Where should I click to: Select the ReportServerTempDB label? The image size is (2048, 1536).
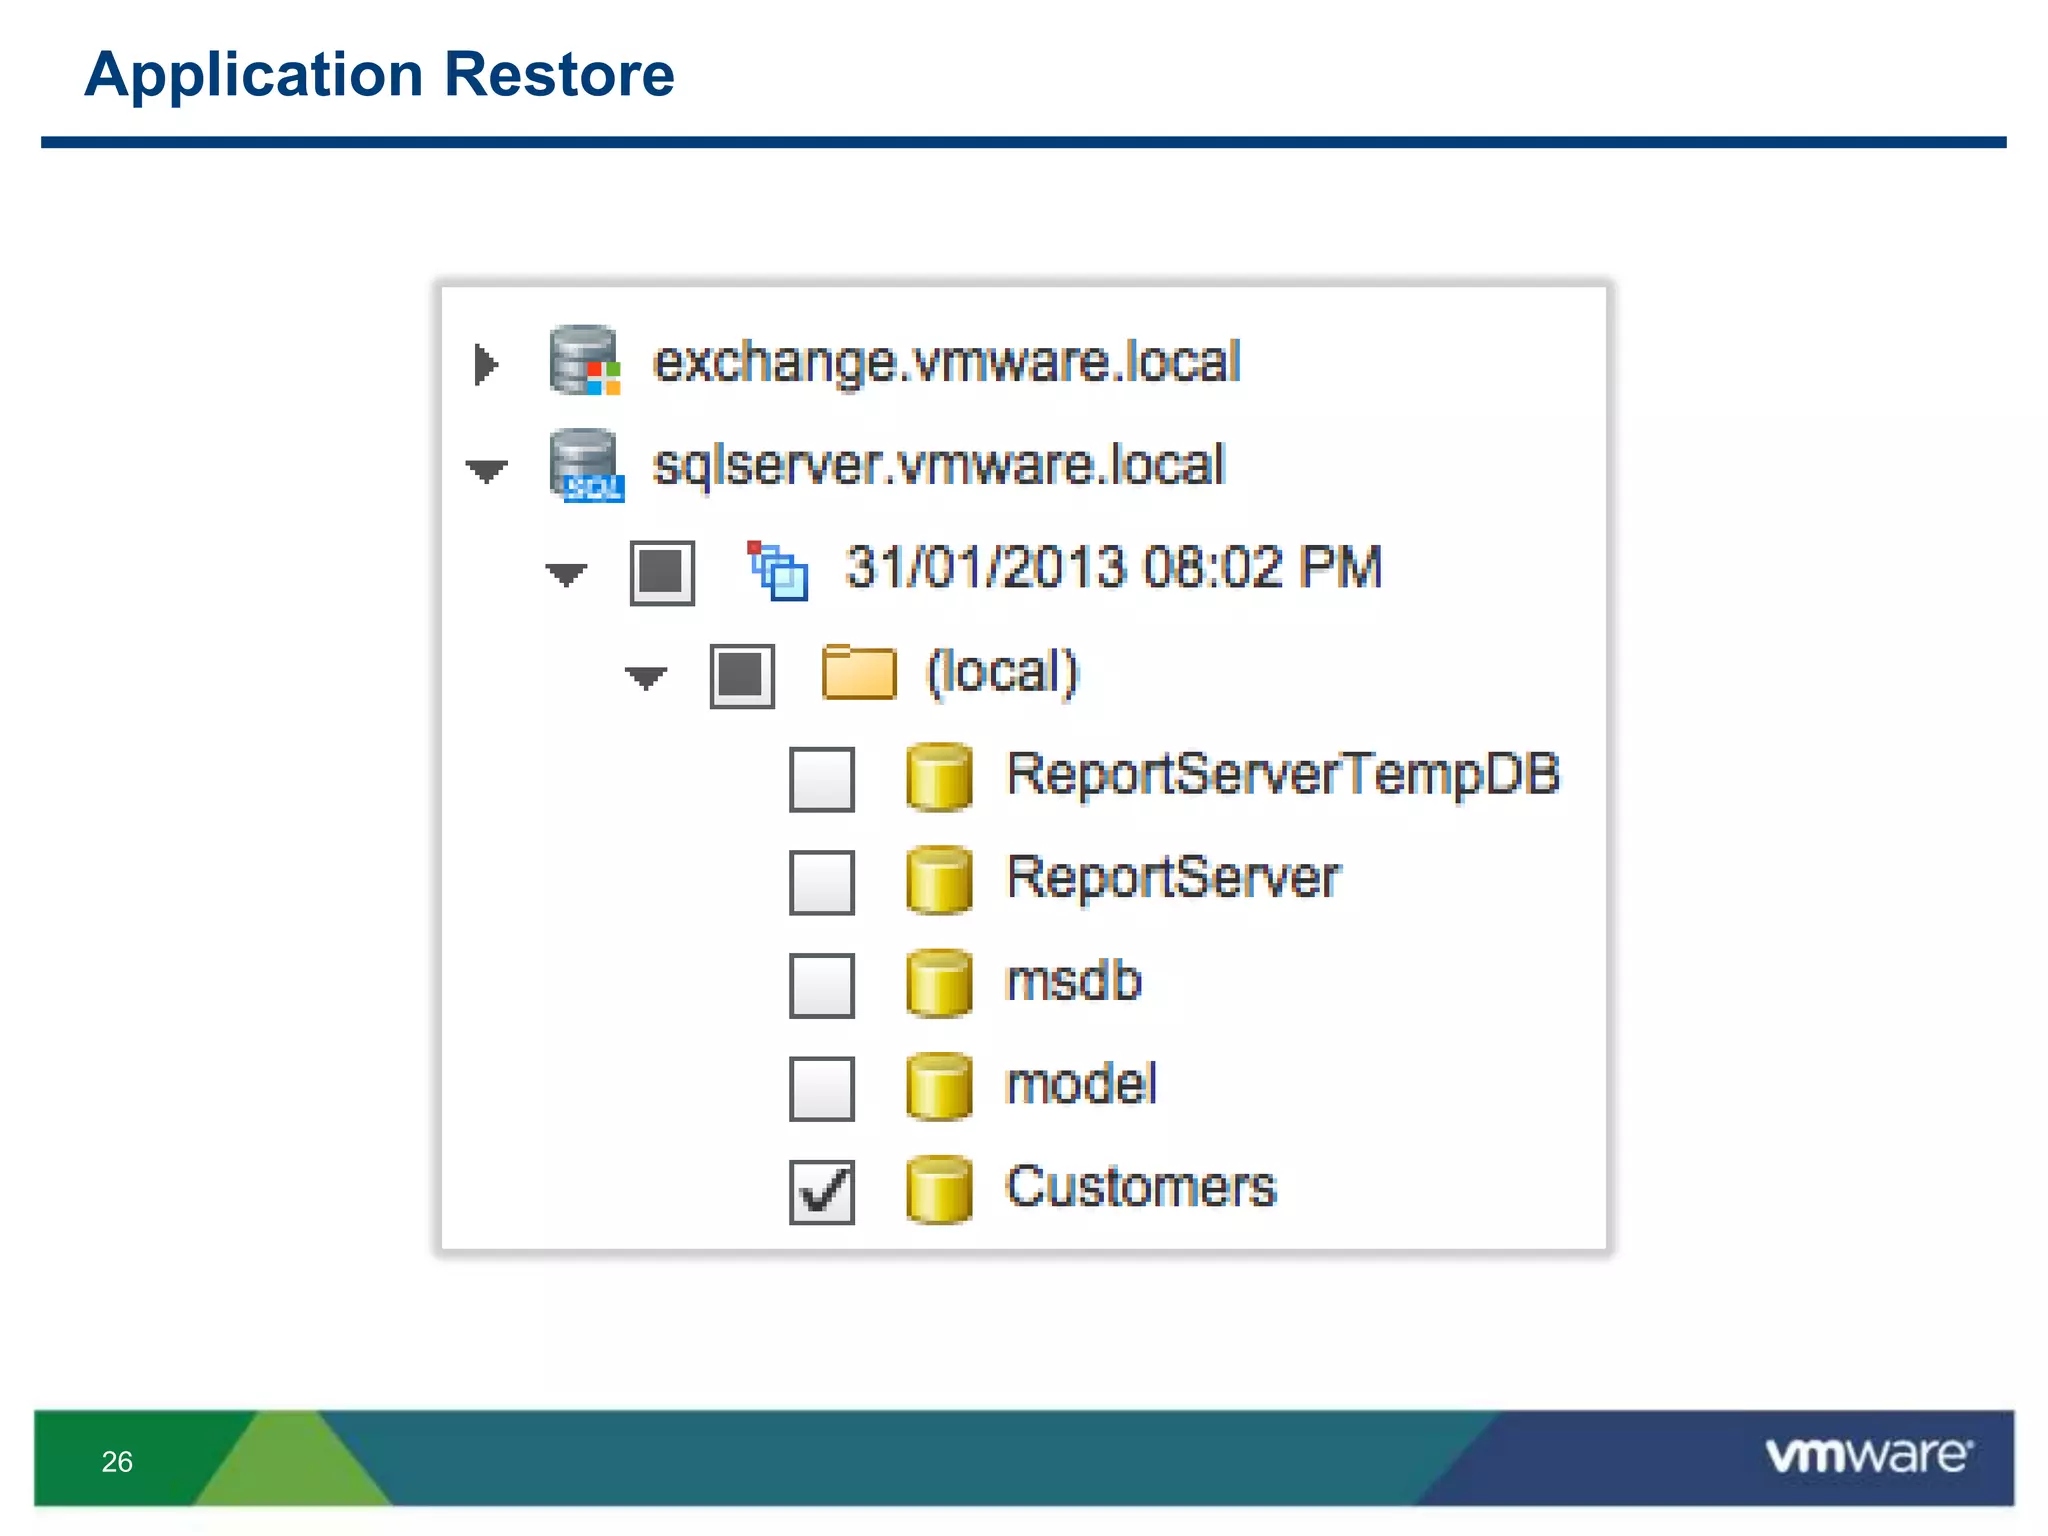[1283, 775]
